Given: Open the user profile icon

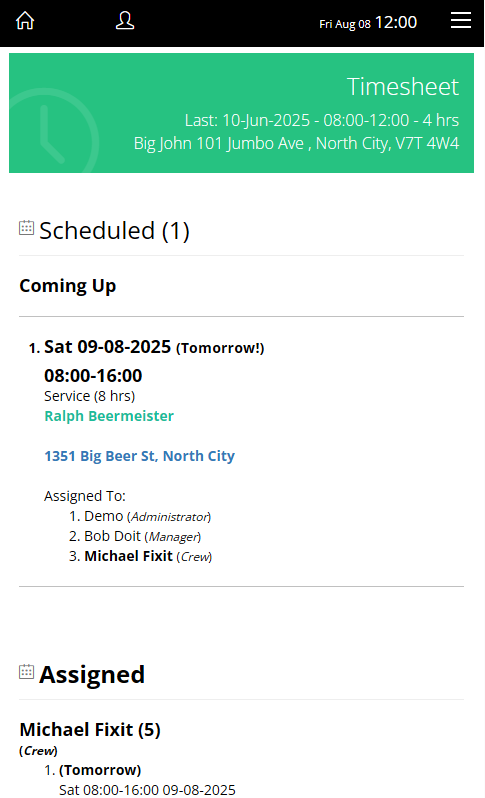Looking at the screenshot, I should pyautogui.click(x=125, y=21).
